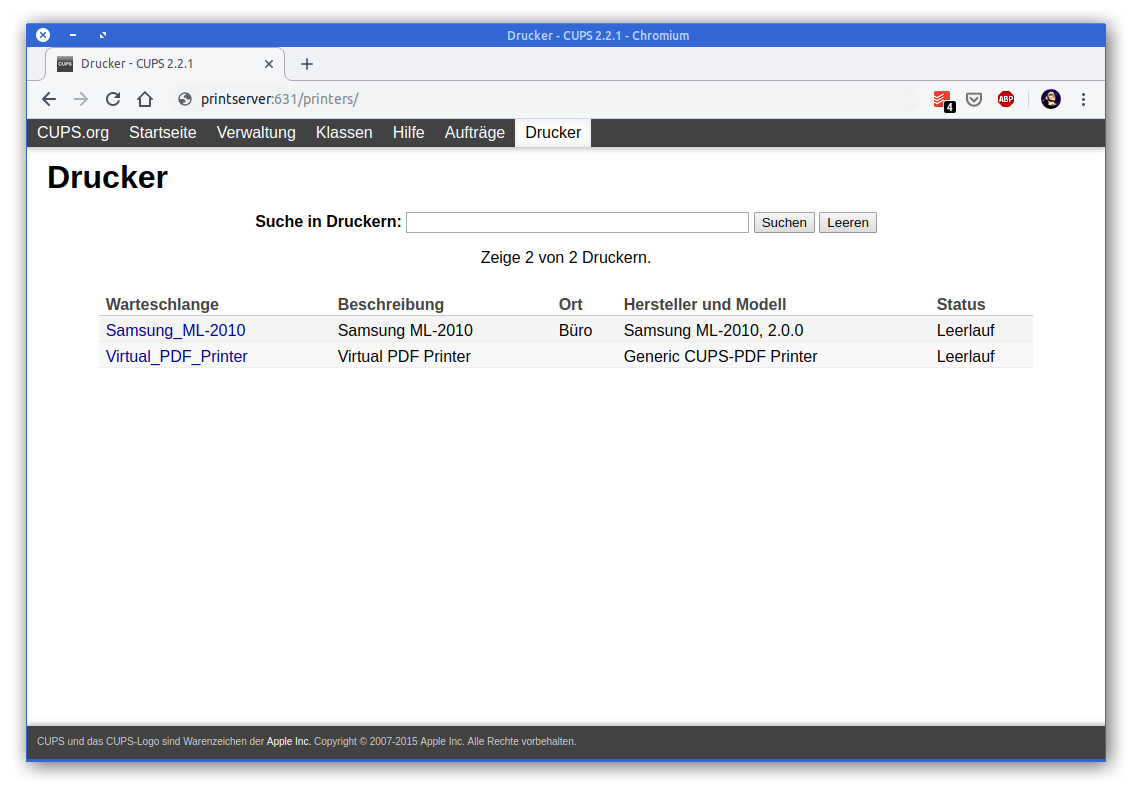Follow the Apple Inc. footer link
Viewport: 1138px width, 799px height.
[288, 742]
